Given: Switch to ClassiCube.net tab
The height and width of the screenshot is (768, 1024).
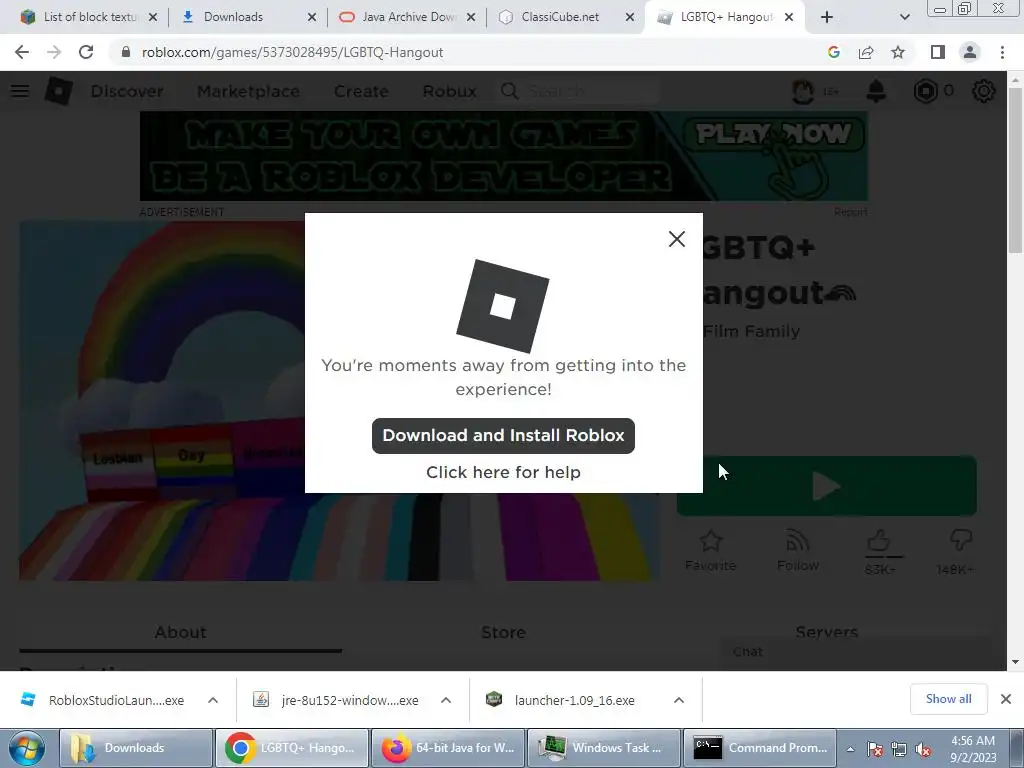Looking at the screenshot, I should point(560,17).
